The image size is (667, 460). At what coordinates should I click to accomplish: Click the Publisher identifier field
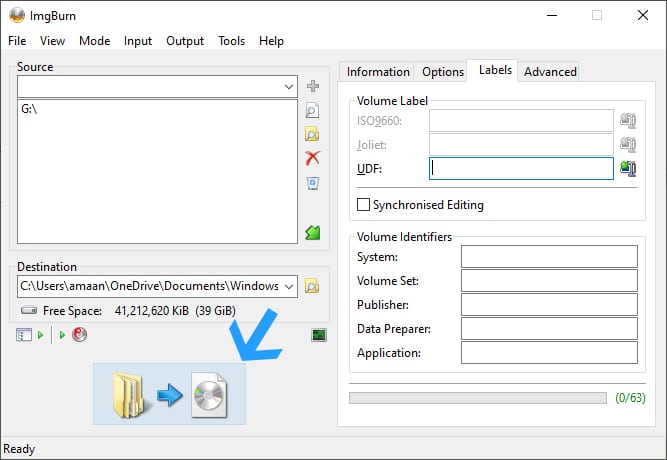coord(549,305)
